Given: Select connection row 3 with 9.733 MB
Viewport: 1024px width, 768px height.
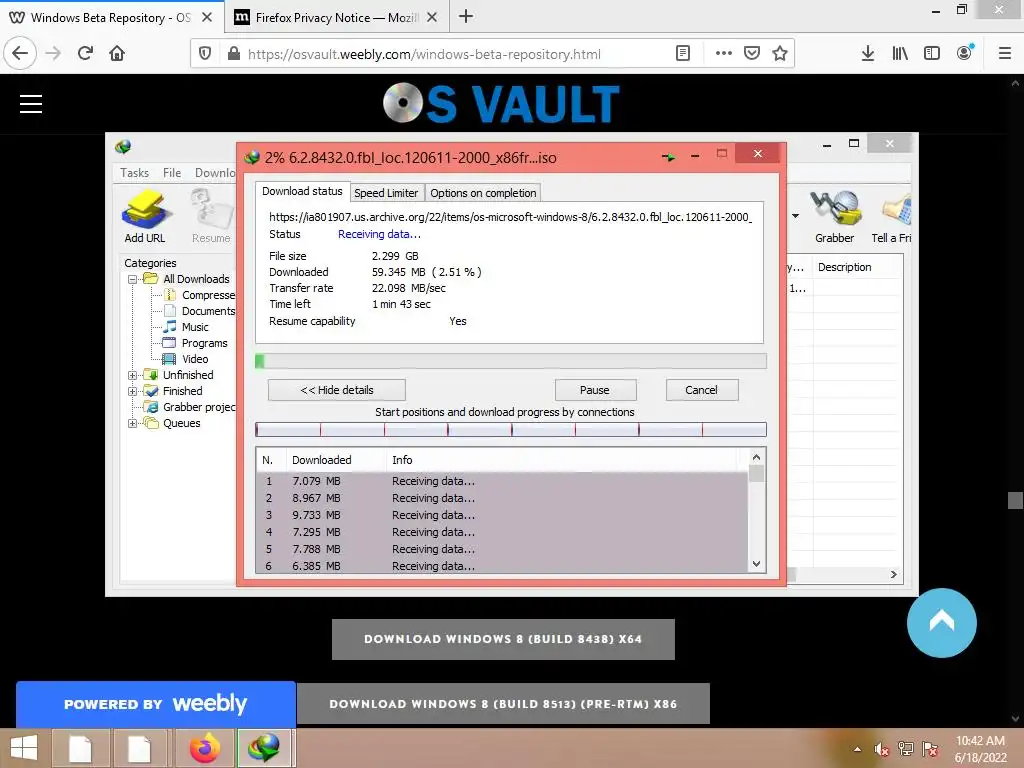Looking at the screenshot, I should point(502,515).
